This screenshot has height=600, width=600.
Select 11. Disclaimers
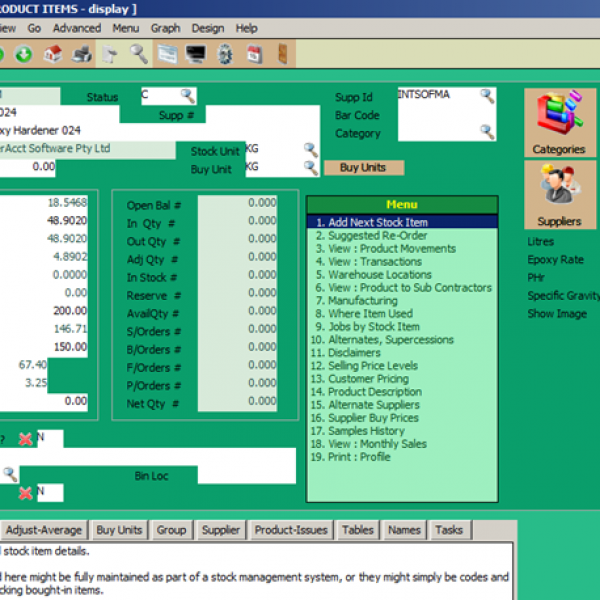coord(402,352)
